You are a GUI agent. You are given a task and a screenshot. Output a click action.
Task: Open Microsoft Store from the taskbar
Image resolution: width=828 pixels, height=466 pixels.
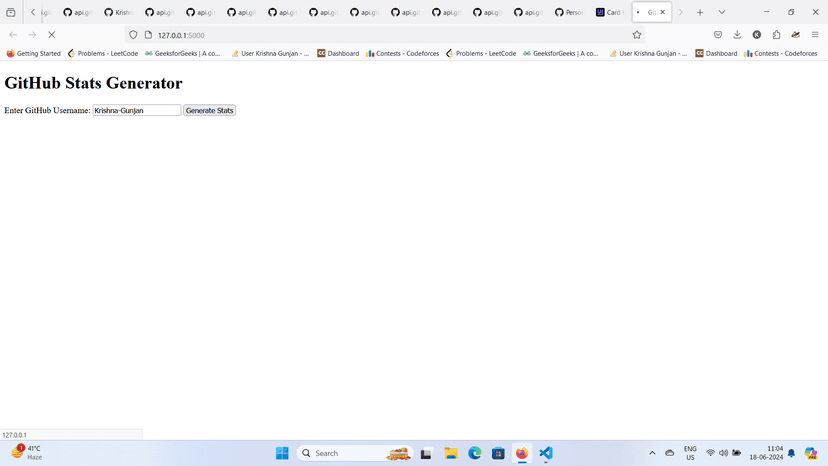(498, 453)
